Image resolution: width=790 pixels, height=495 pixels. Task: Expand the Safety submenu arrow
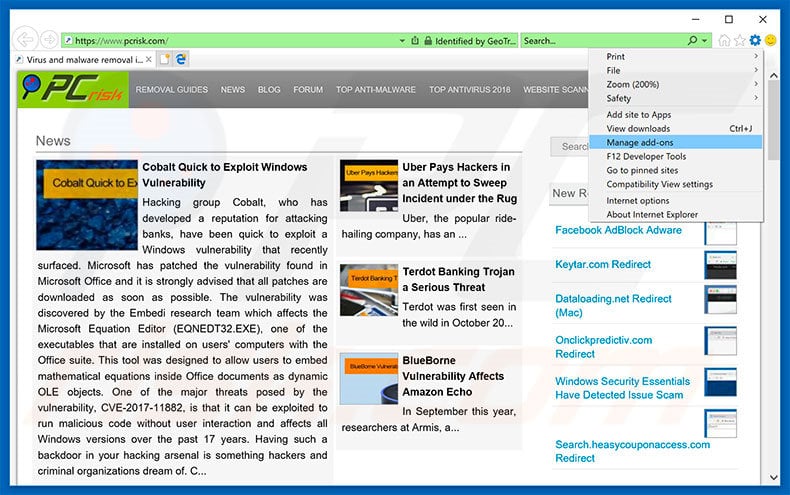point(756,98)
